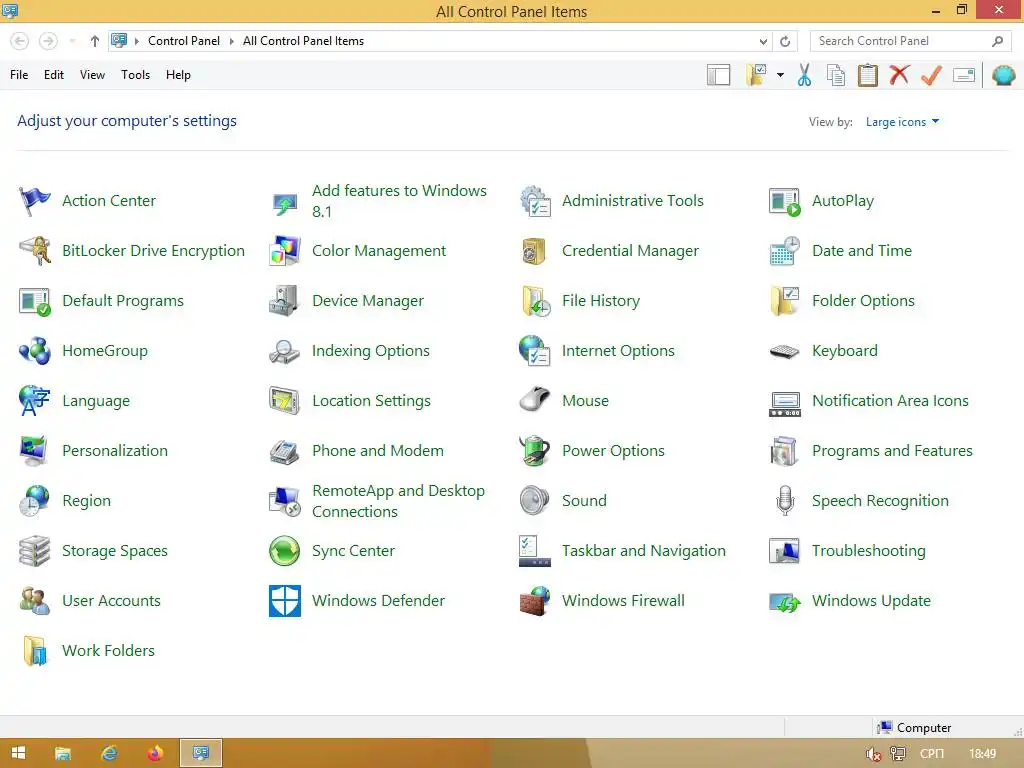Open the File menu
The height and width of the screenshot is (768, 1024).
pos(19,75)
